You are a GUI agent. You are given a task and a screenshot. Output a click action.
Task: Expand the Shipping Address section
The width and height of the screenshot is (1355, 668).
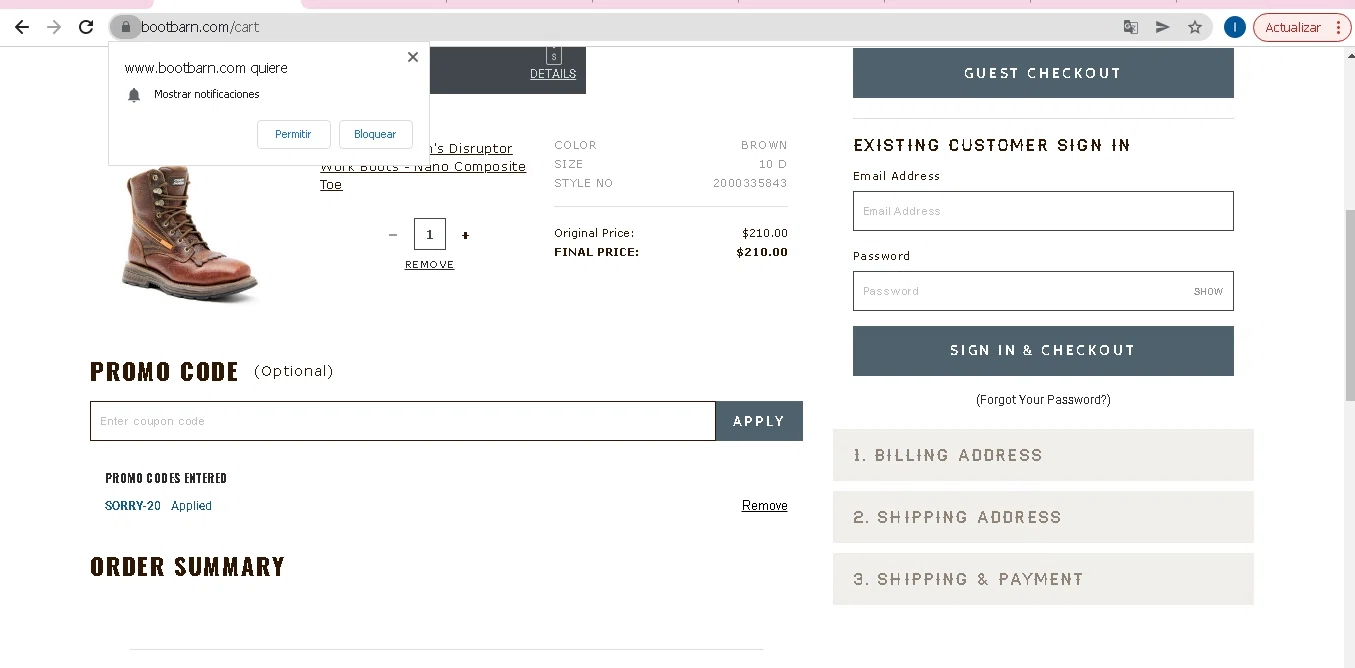click(1043, 517)
